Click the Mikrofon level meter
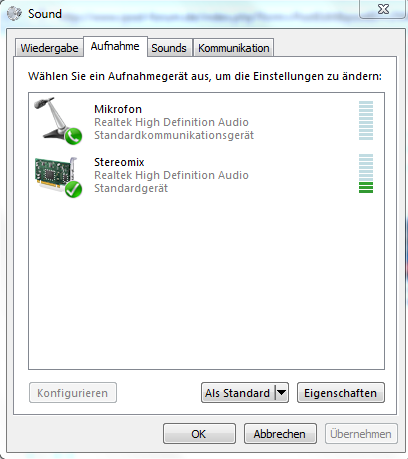The height and width of the screenshot is (459, 408). [x=366, y=120]
